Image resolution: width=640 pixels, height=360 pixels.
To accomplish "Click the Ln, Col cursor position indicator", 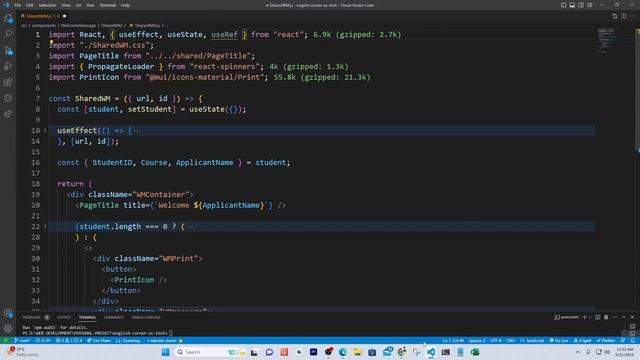I will [x=453, y=340].
